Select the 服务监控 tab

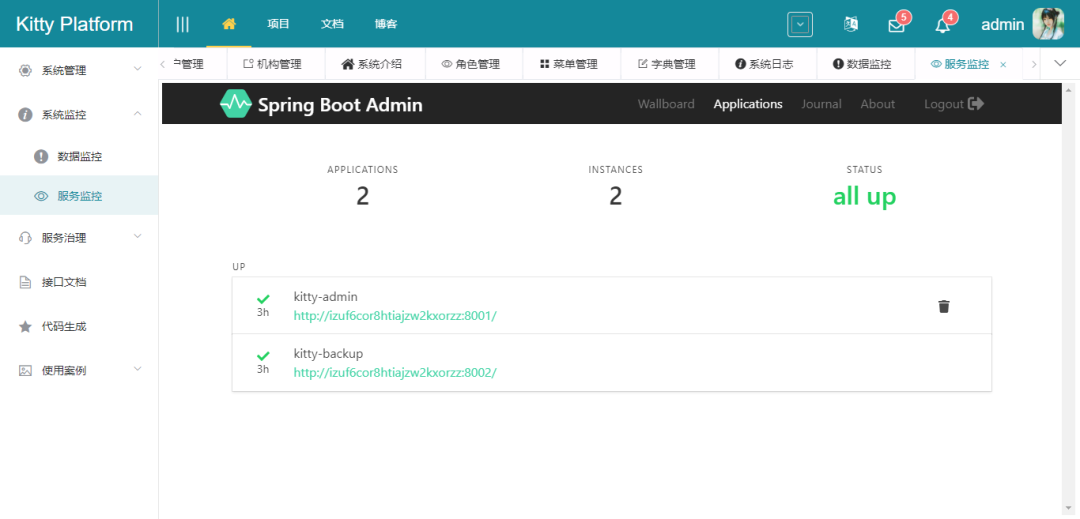click(x=966, y=64)
